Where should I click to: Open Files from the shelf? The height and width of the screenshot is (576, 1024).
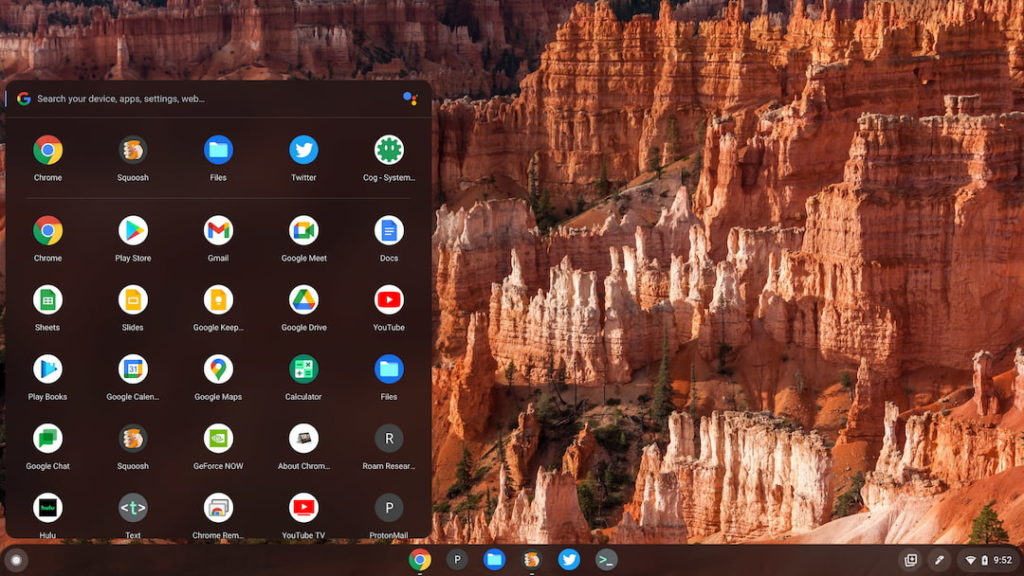click(x=494, y=560)
